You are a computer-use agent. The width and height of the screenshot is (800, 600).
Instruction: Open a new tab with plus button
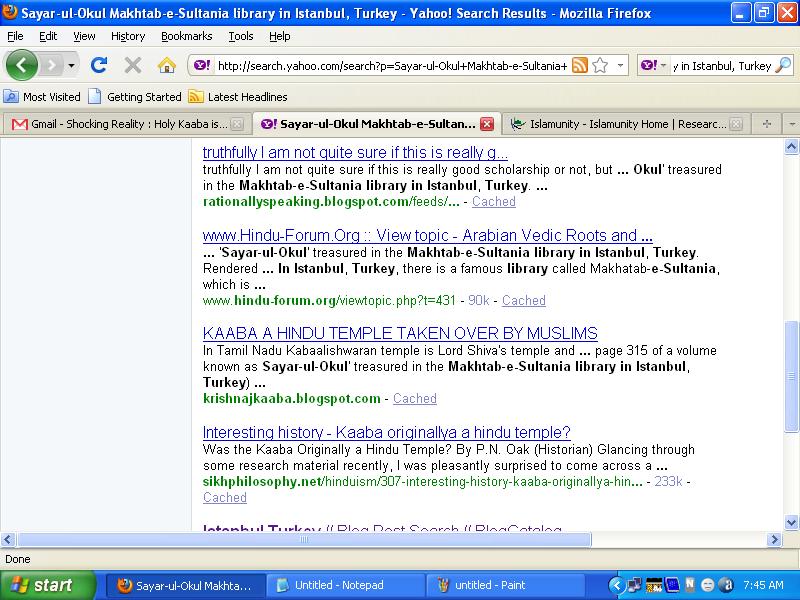[766, 124]
